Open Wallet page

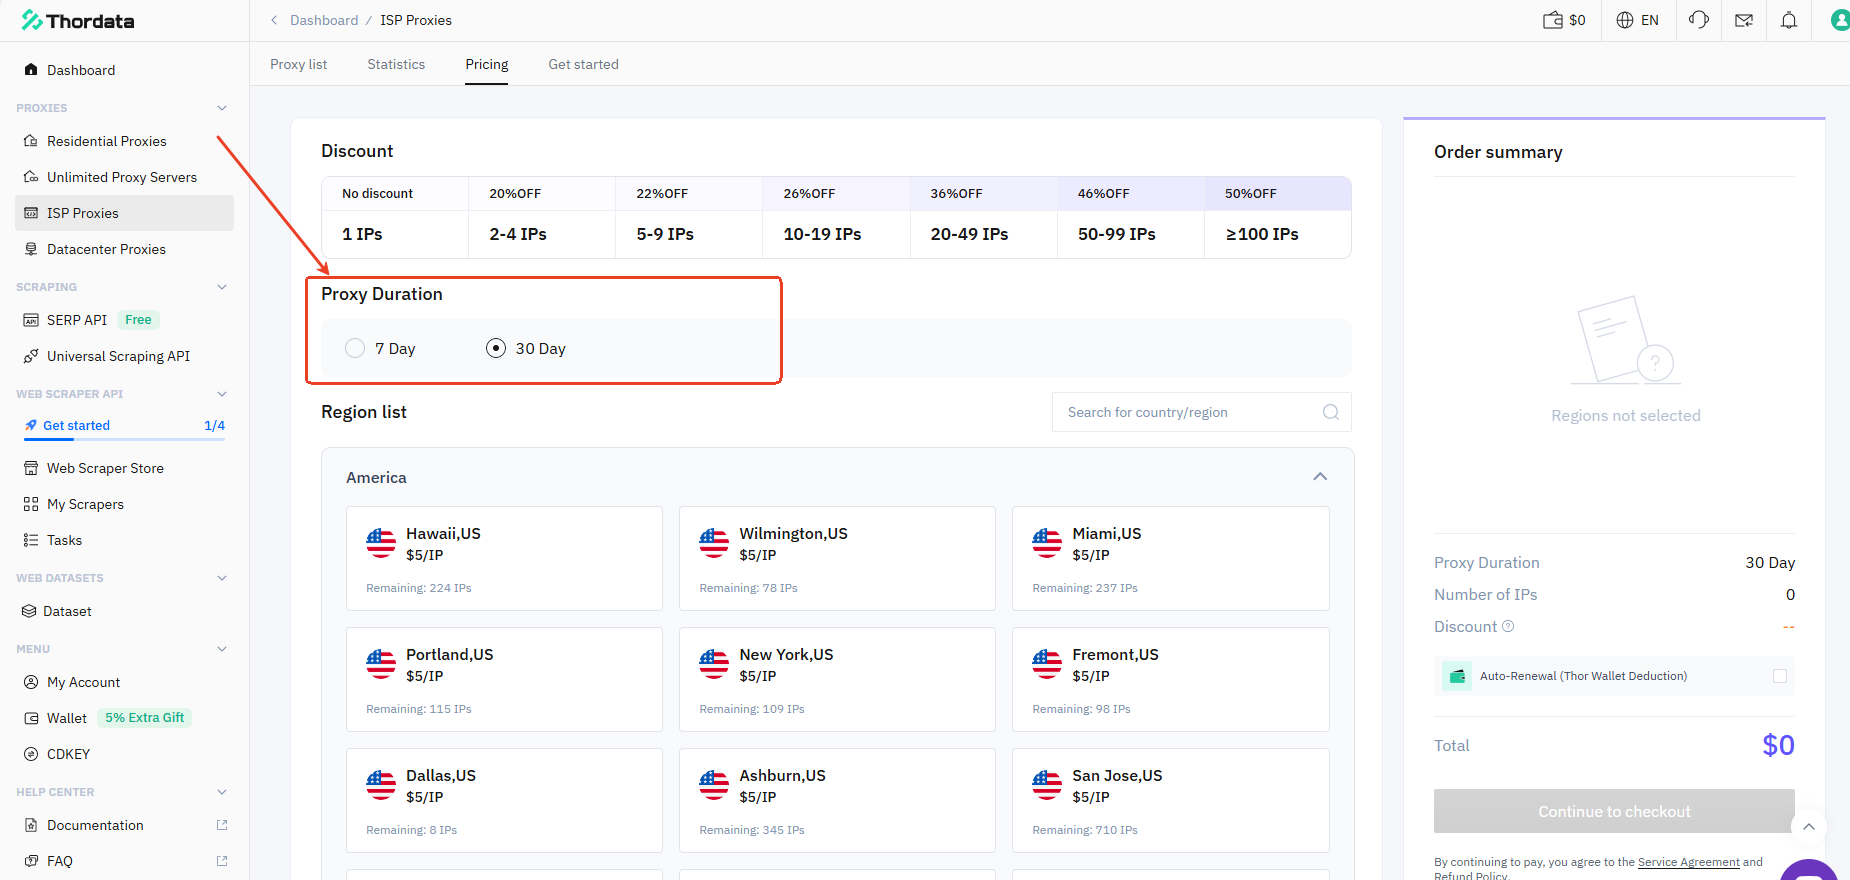click(66, 718)
